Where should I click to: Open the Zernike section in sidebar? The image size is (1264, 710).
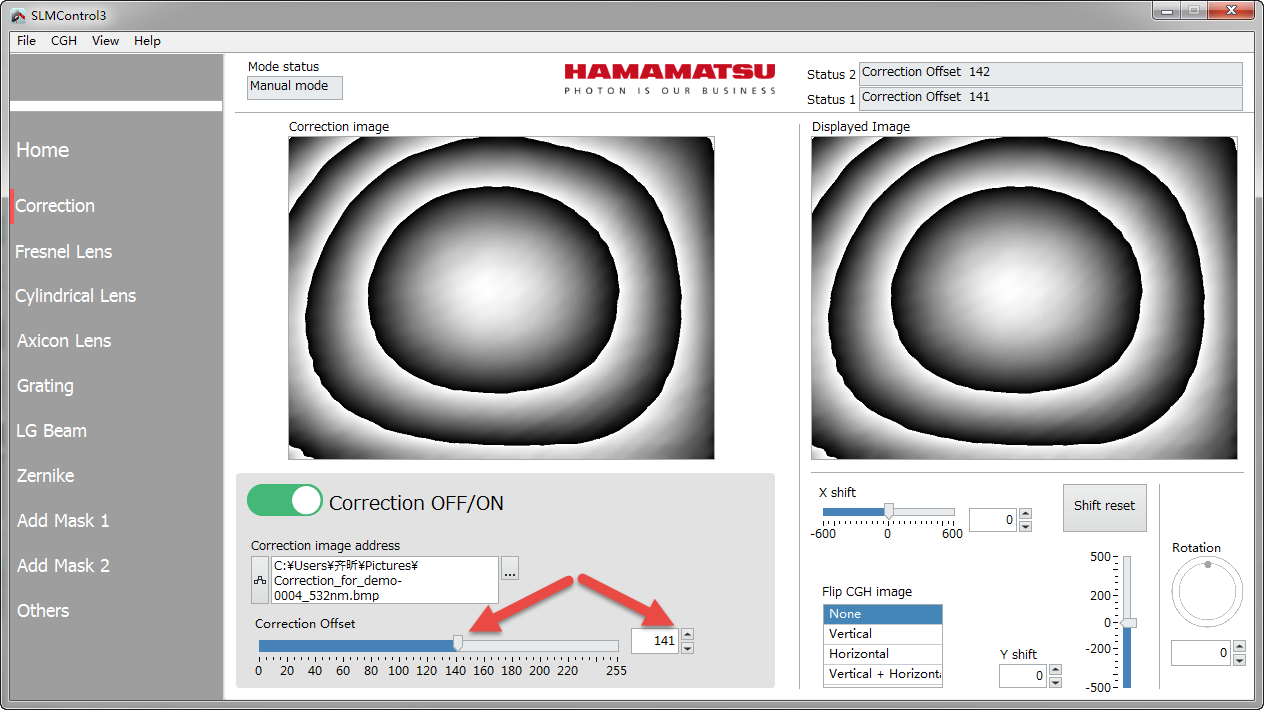(46, 476)
